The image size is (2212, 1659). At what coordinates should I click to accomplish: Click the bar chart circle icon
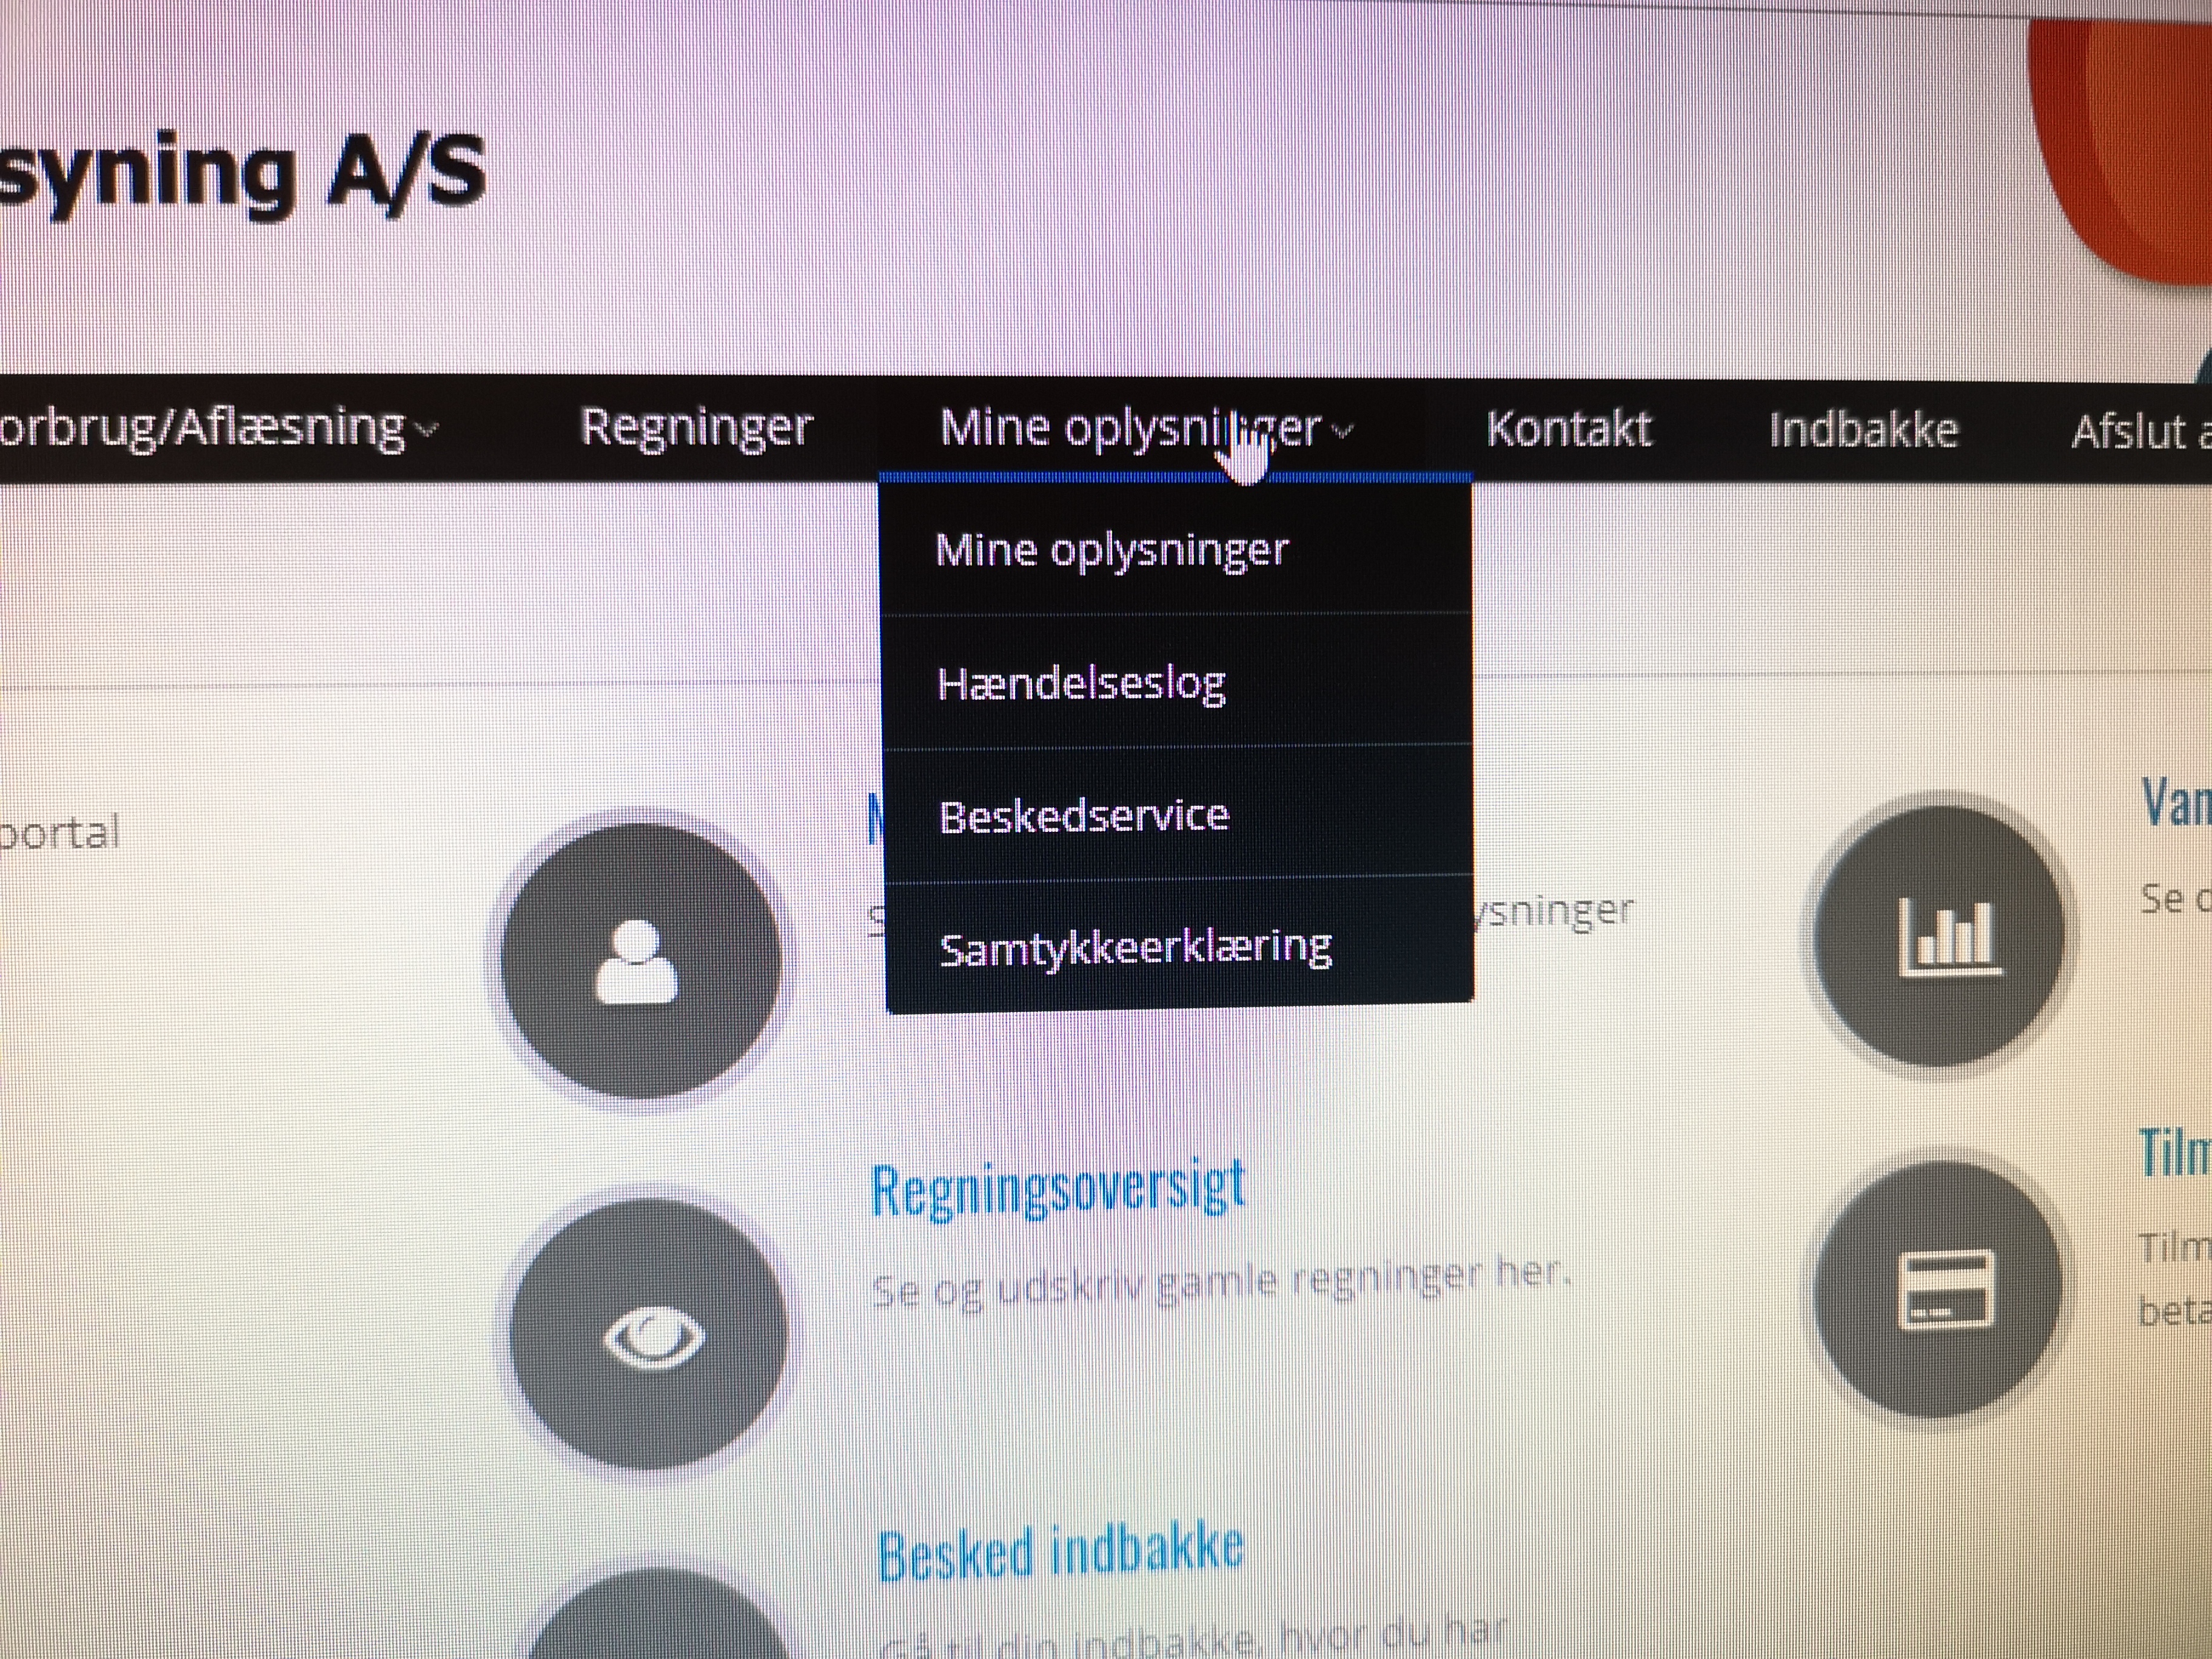[1940, 935]
